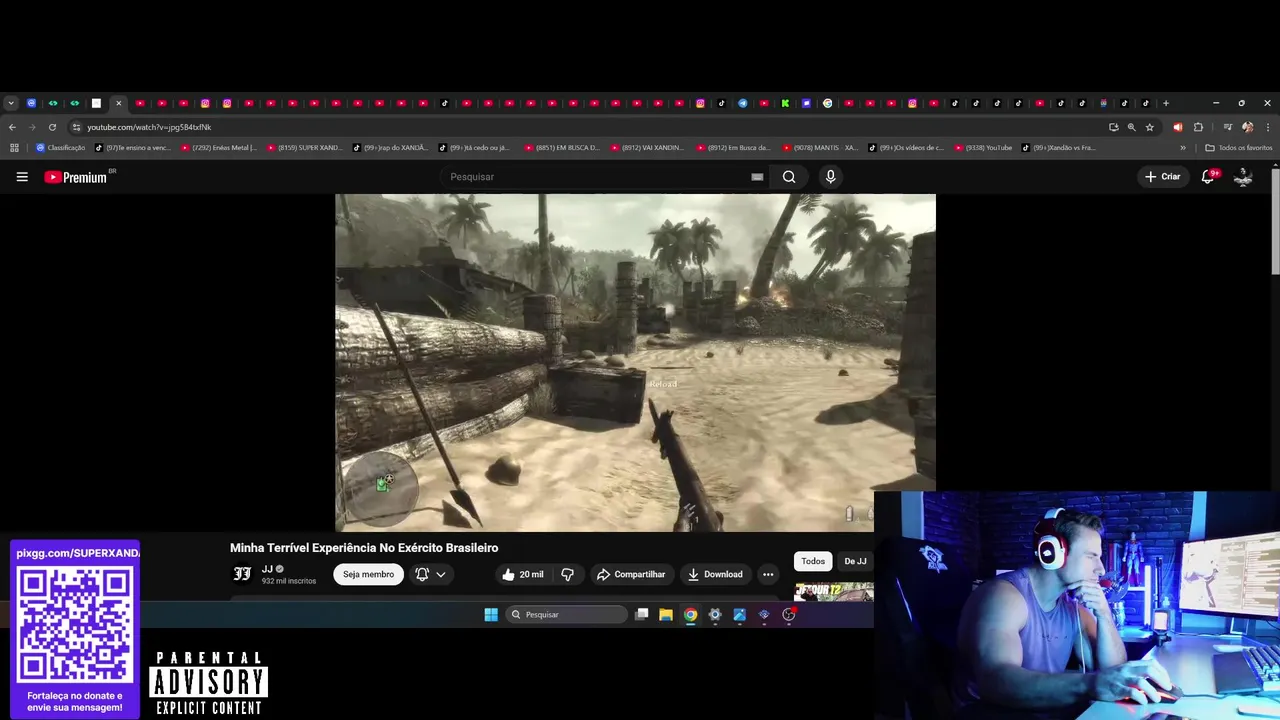The height and width of the screenshot is (720, 1280).
Task: Open the Classificação bookmark
Action: point(61,148)
